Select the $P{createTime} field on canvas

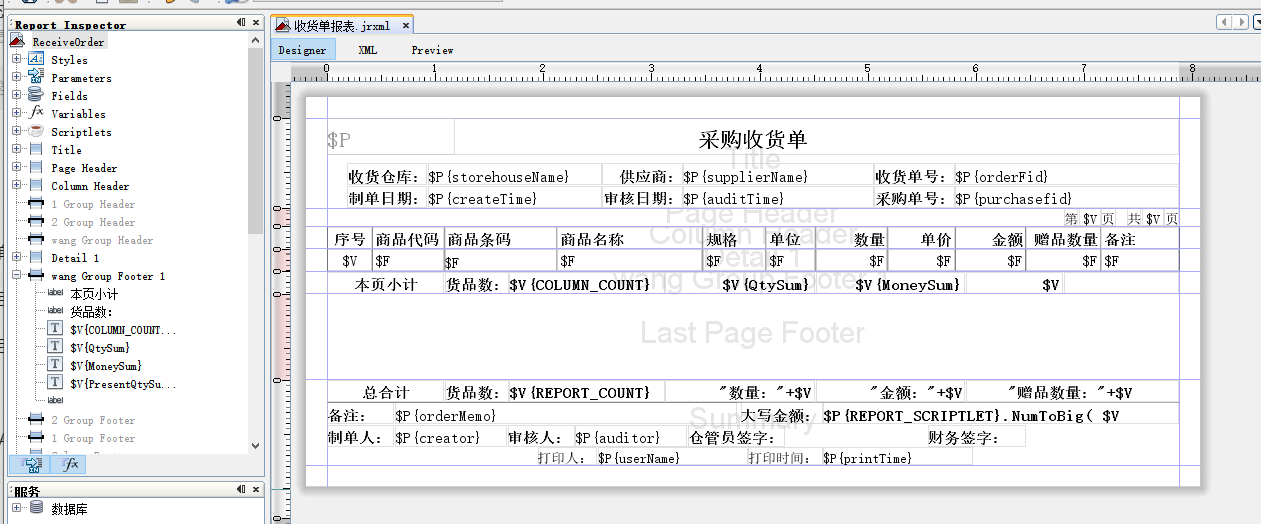(514, 198)
